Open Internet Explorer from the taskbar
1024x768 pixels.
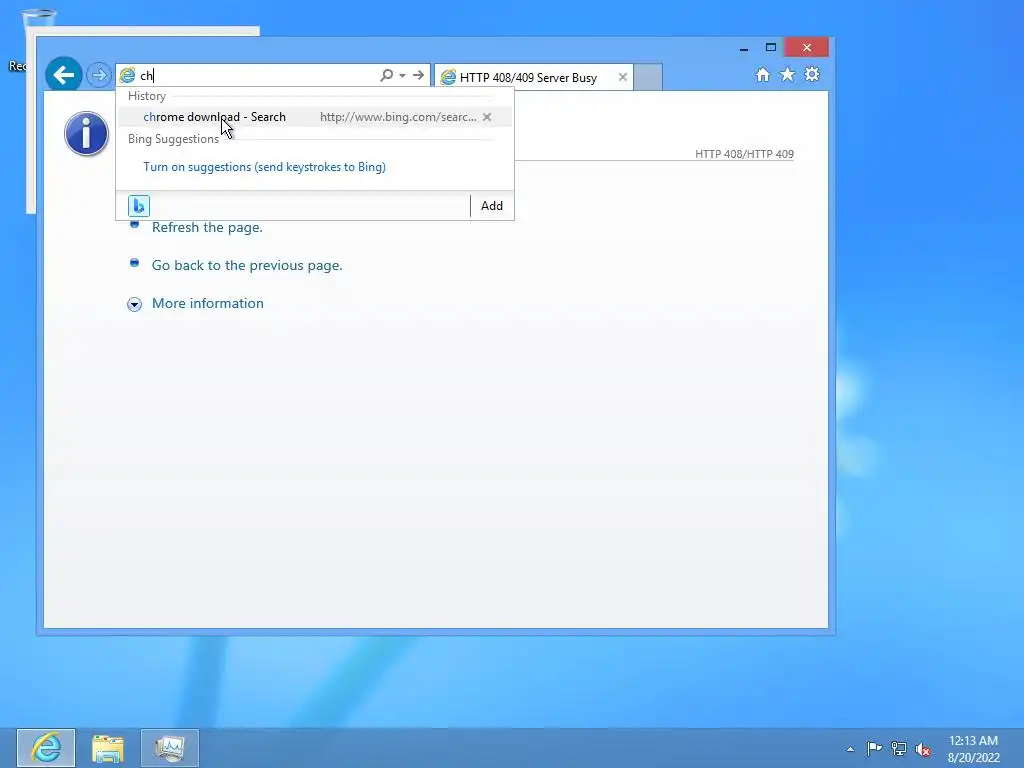coord(46,748)
